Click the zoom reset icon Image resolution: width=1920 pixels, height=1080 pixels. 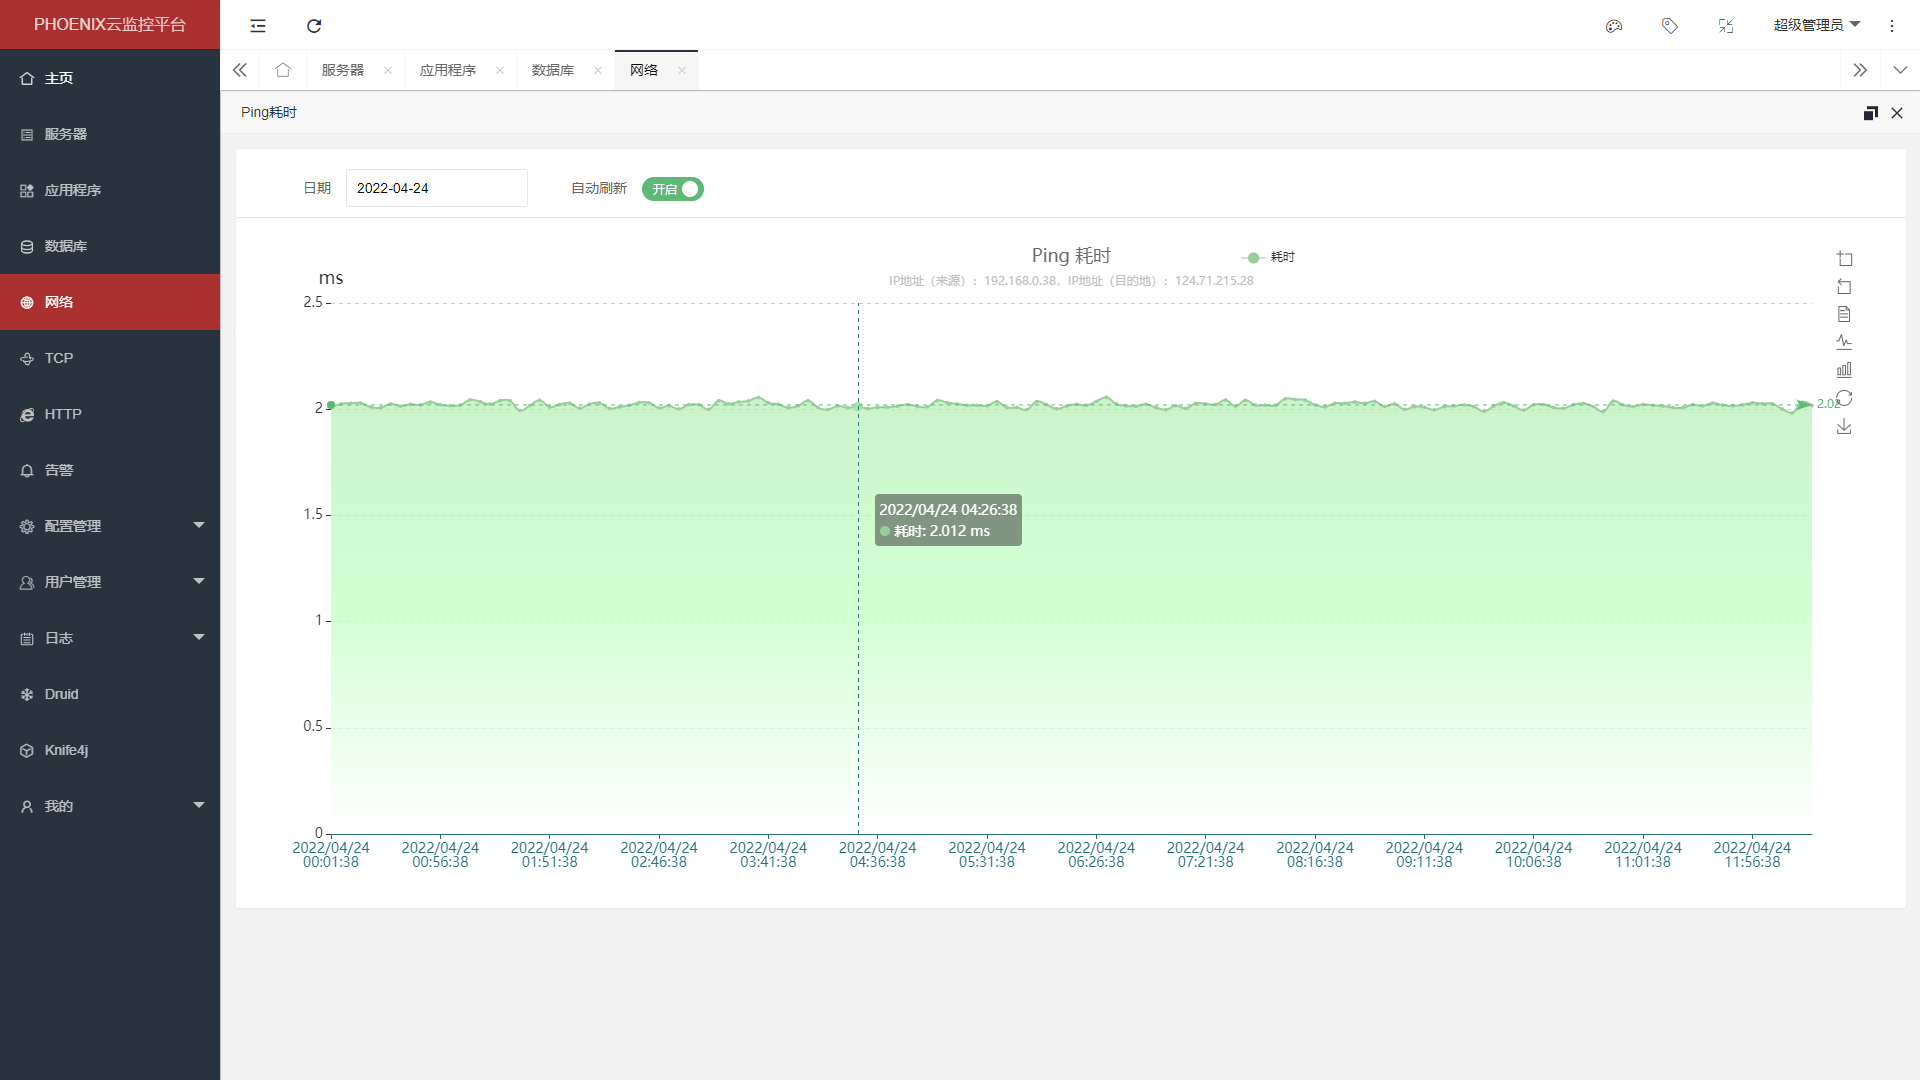[x=1845, y=287]
